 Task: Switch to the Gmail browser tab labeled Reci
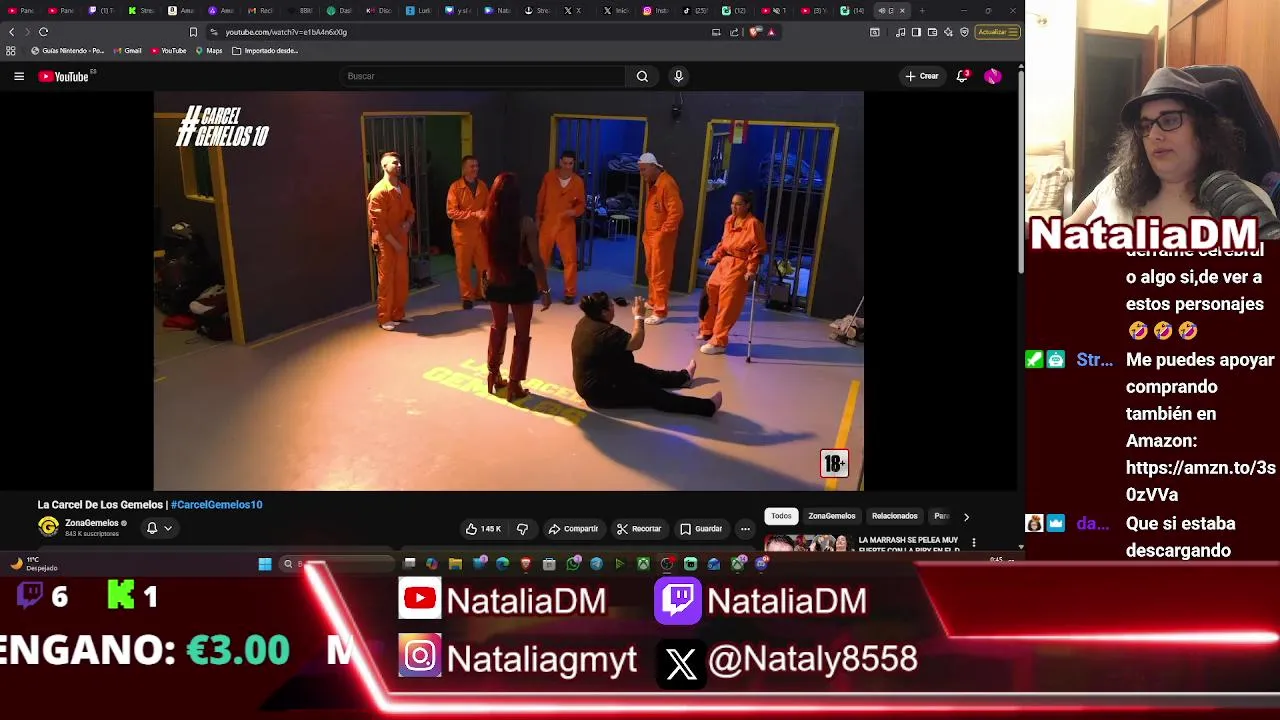pyautogui.click(x=260, y=11)
